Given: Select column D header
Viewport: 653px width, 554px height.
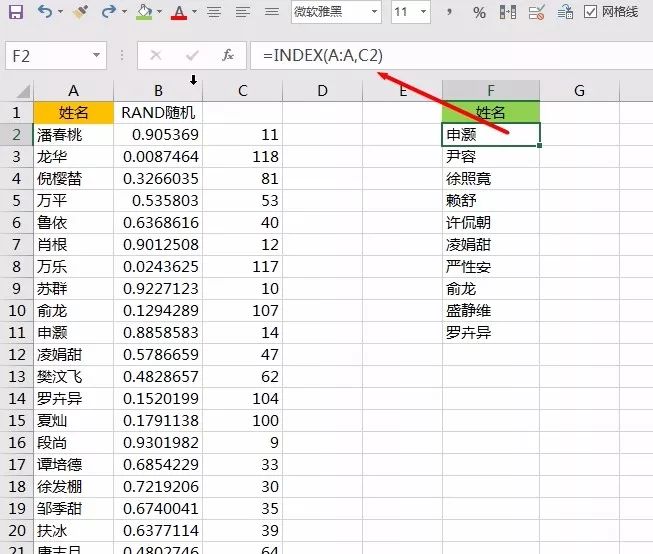Looking at the screenshot, I should 322,90.
